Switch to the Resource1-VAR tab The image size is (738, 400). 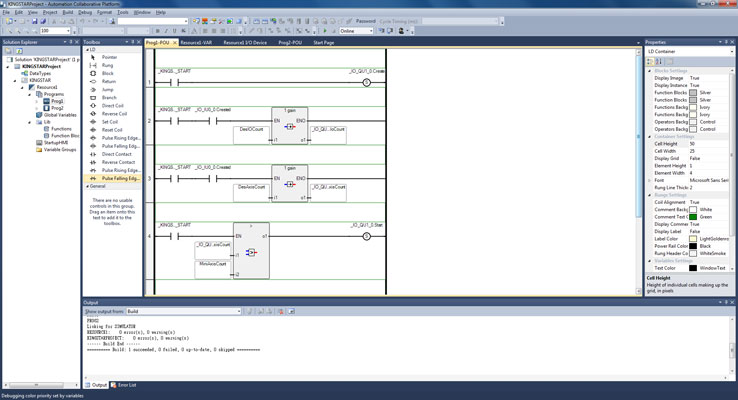click(196, 42)
